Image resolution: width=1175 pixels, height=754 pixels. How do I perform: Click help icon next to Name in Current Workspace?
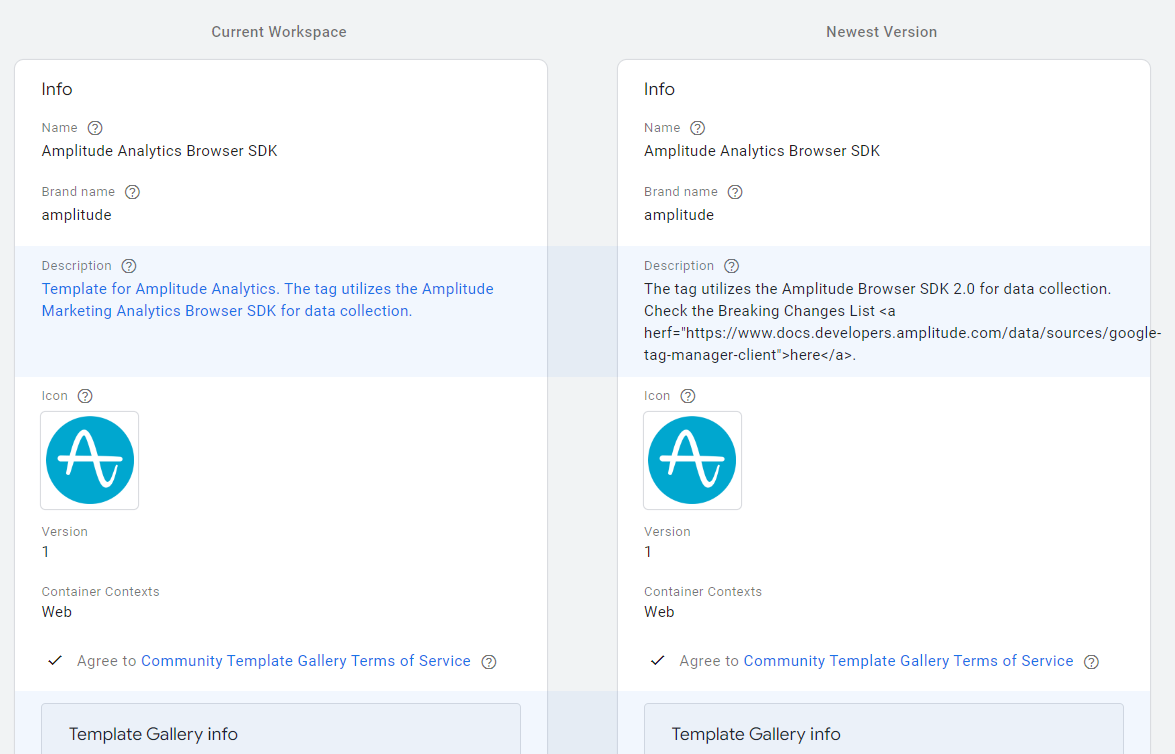click(95, 128)
